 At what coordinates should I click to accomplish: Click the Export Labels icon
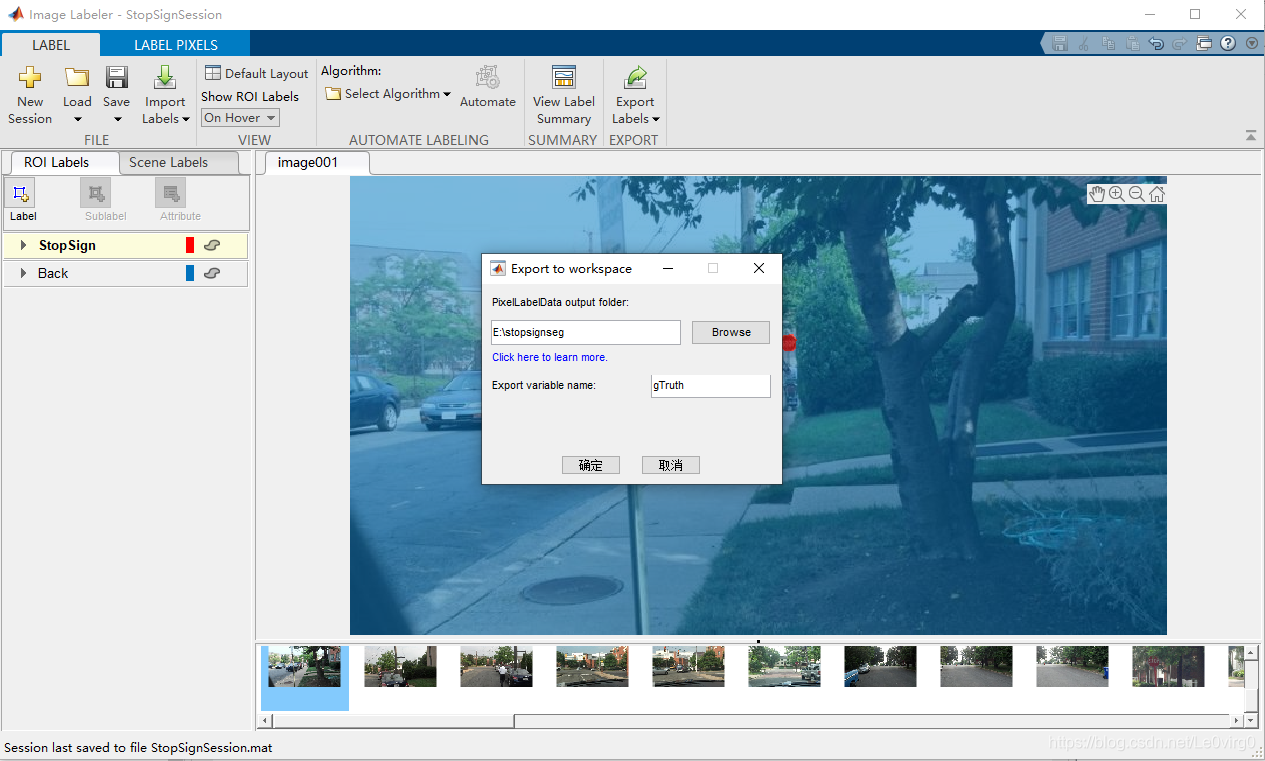point(635,78)
